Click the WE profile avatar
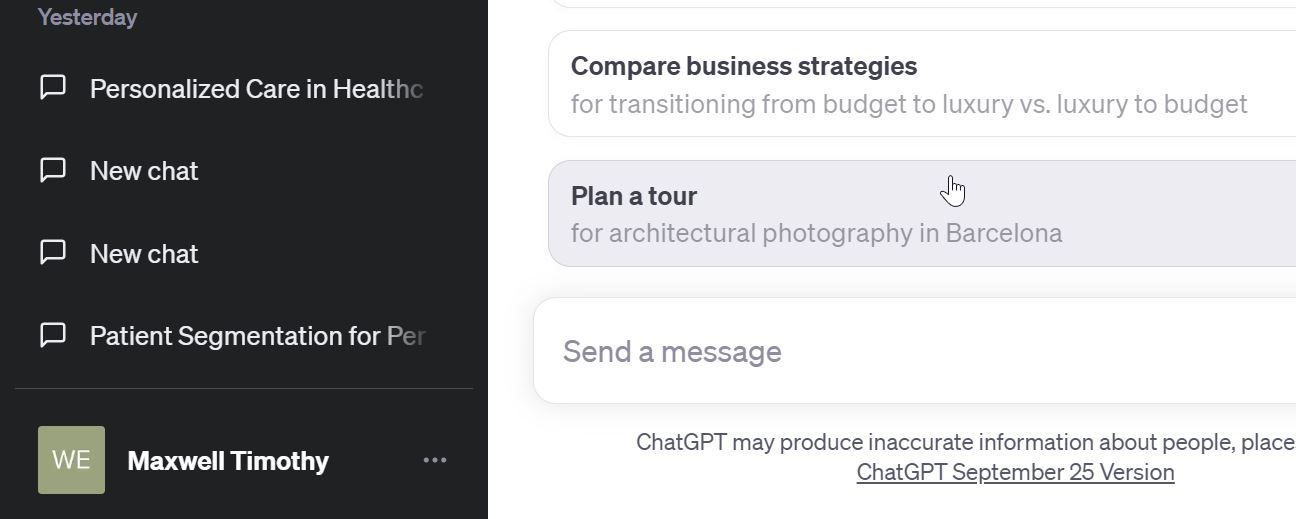 [71, 460]
